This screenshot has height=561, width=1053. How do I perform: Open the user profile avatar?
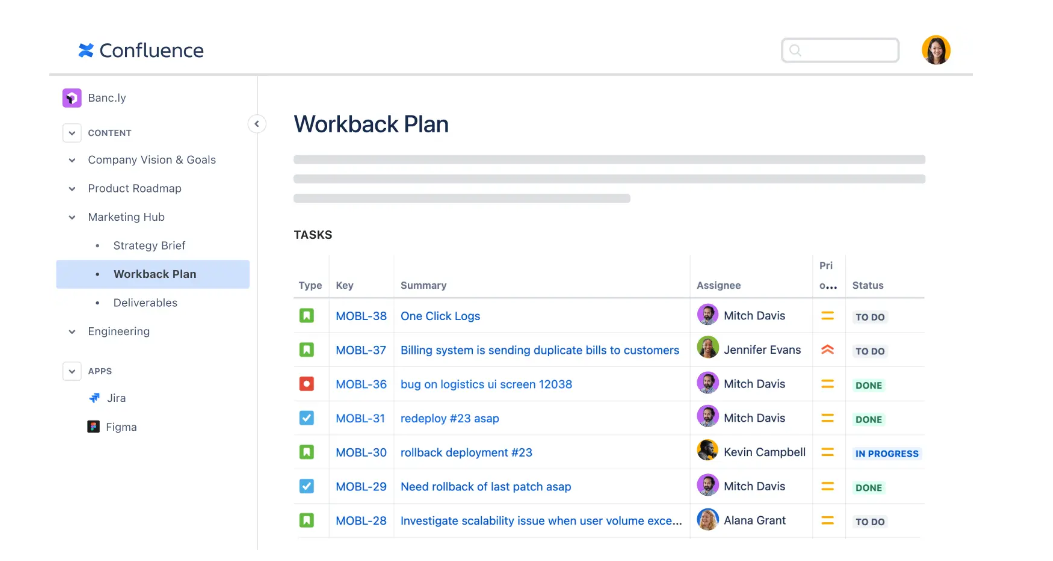coord(935,50)
